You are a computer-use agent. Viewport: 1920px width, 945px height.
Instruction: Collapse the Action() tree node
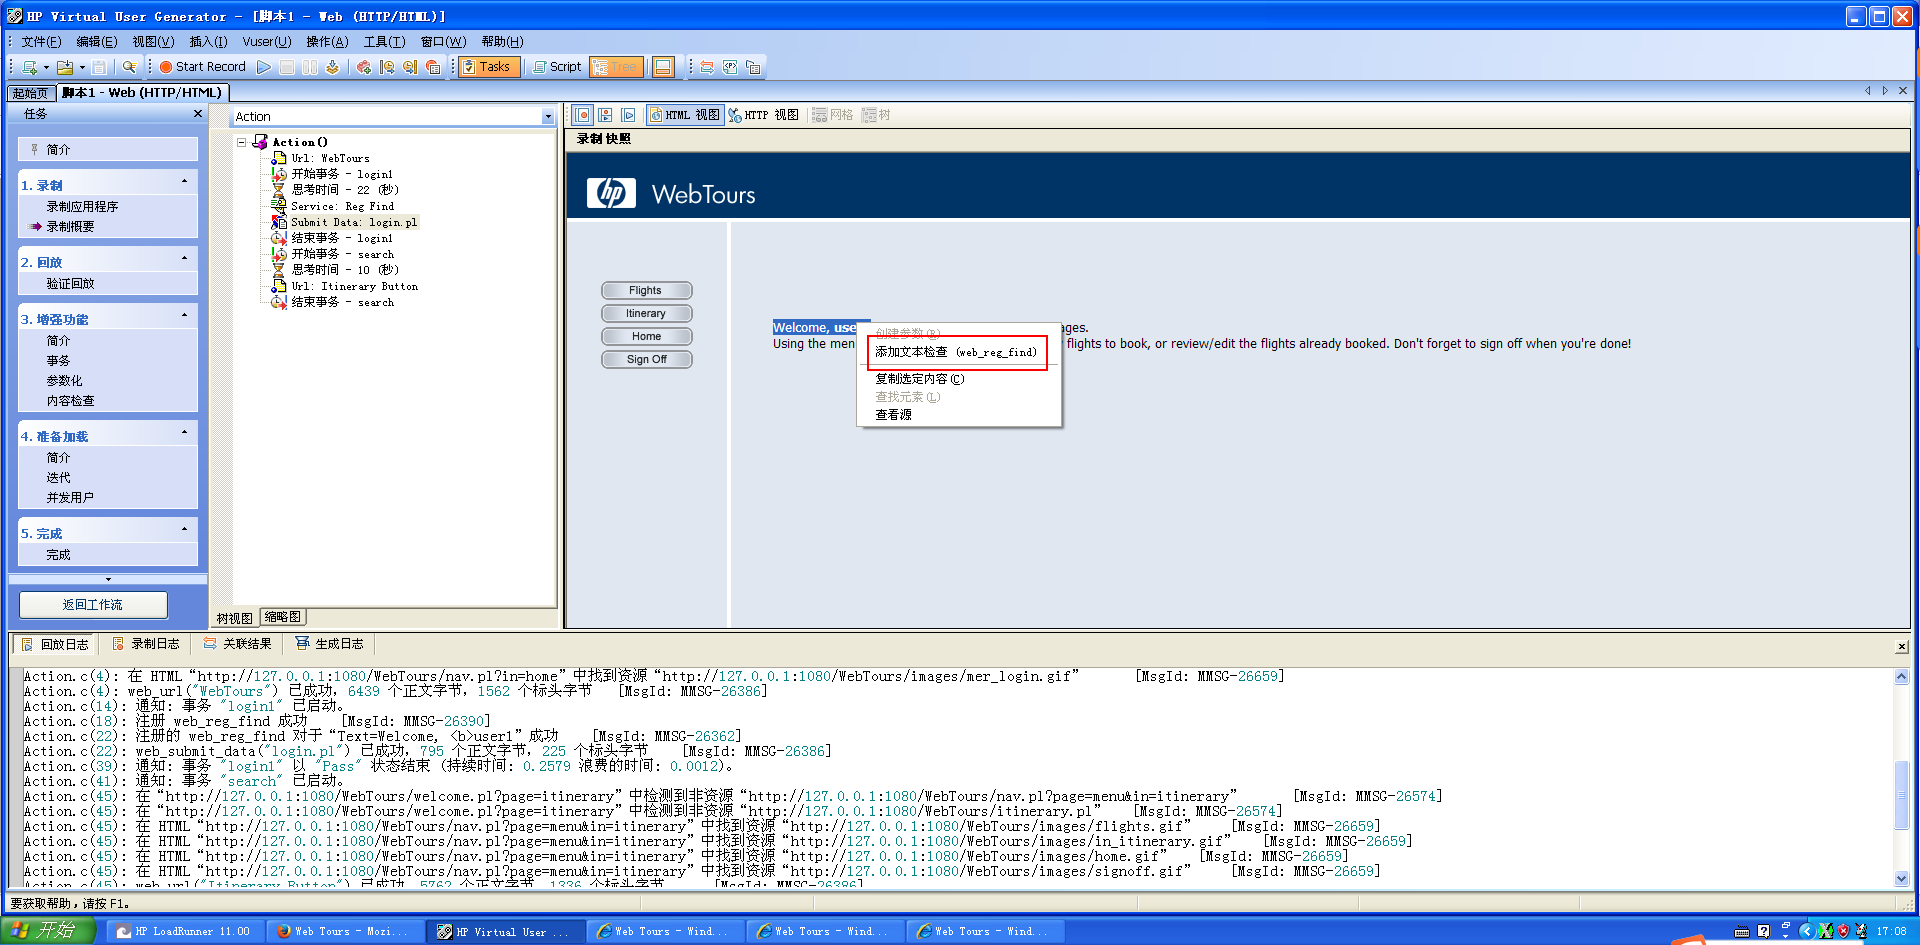point(242,142)
